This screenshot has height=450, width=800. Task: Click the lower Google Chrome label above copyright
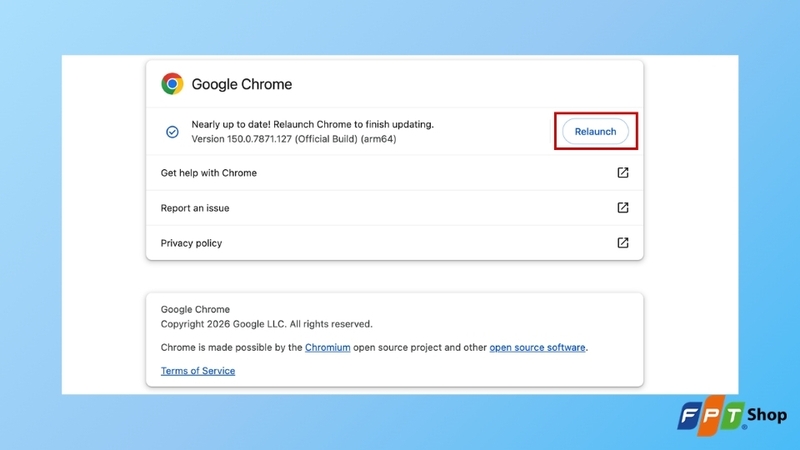coord(195,309)
